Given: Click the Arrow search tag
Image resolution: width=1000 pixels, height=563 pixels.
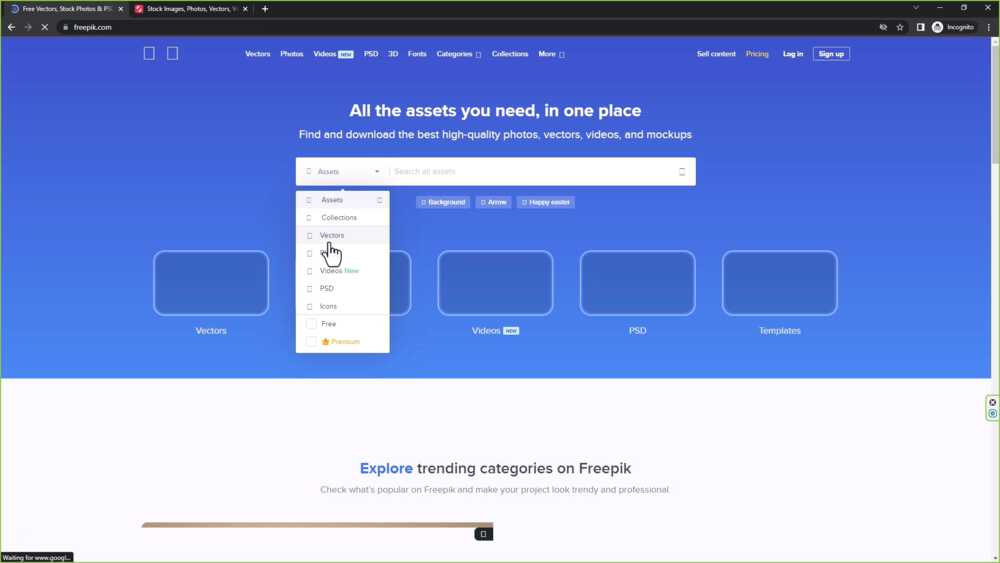Looking at the screenshot, I should pyautogui.click(x=493, y=202).
